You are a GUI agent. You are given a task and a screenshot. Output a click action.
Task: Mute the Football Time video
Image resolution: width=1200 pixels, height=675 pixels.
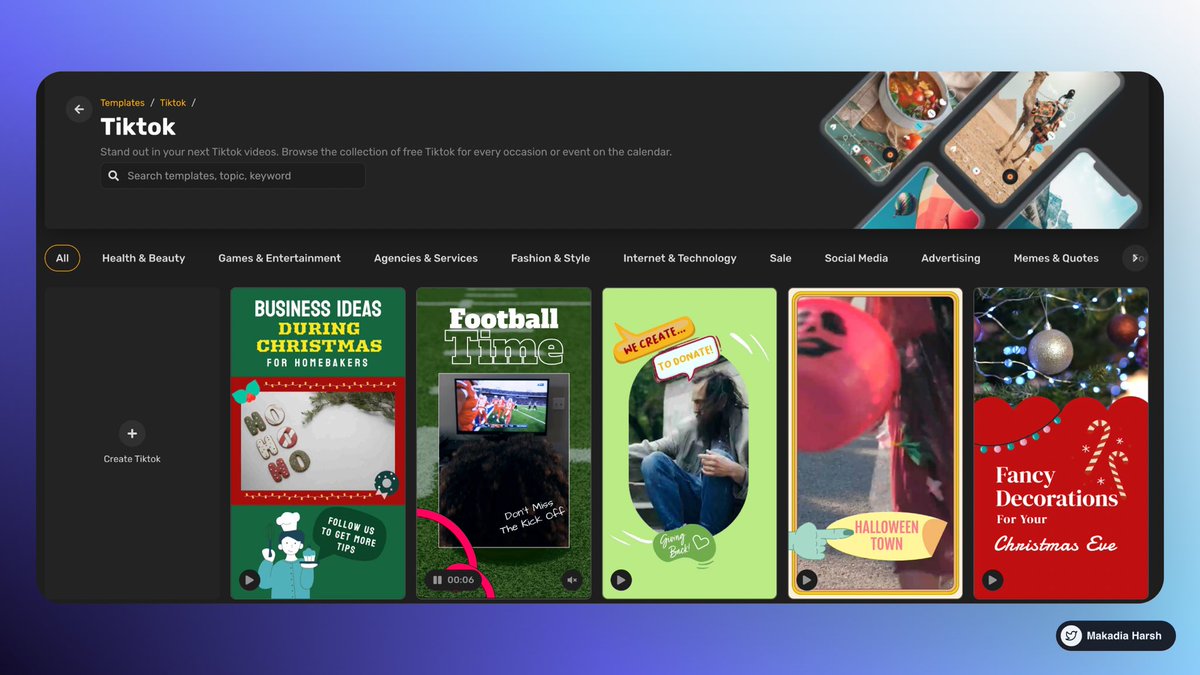click(x=572, y=580)
